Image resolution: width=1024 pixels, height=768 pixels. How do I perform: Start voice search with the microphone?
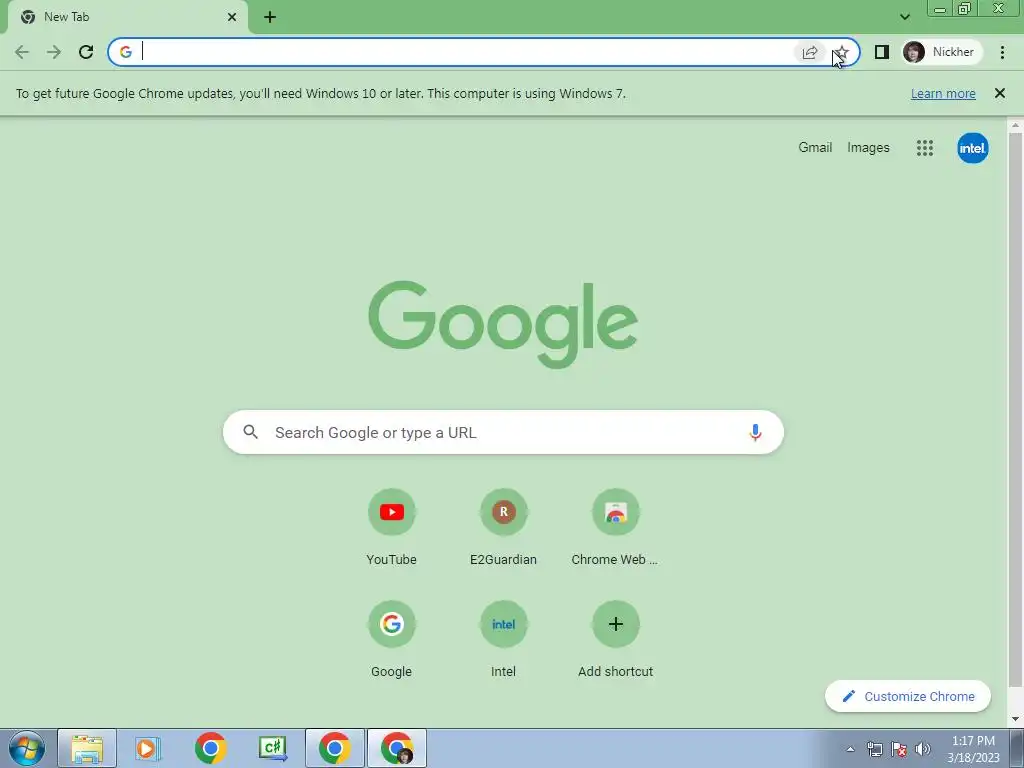pos(755,432)
